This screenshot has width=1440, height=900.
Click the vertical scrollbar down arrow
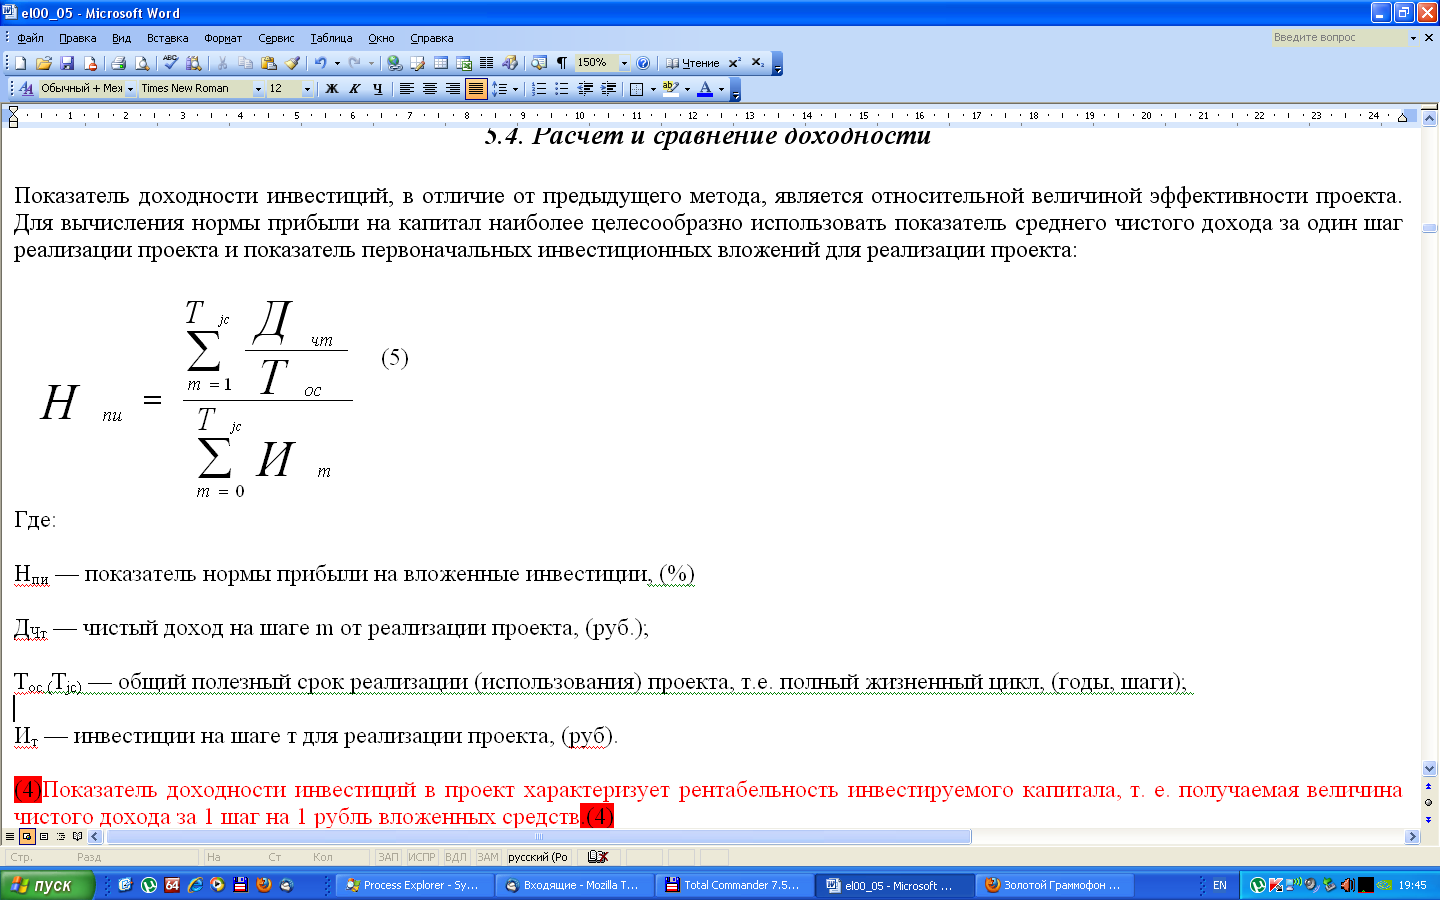point(1429,769)
